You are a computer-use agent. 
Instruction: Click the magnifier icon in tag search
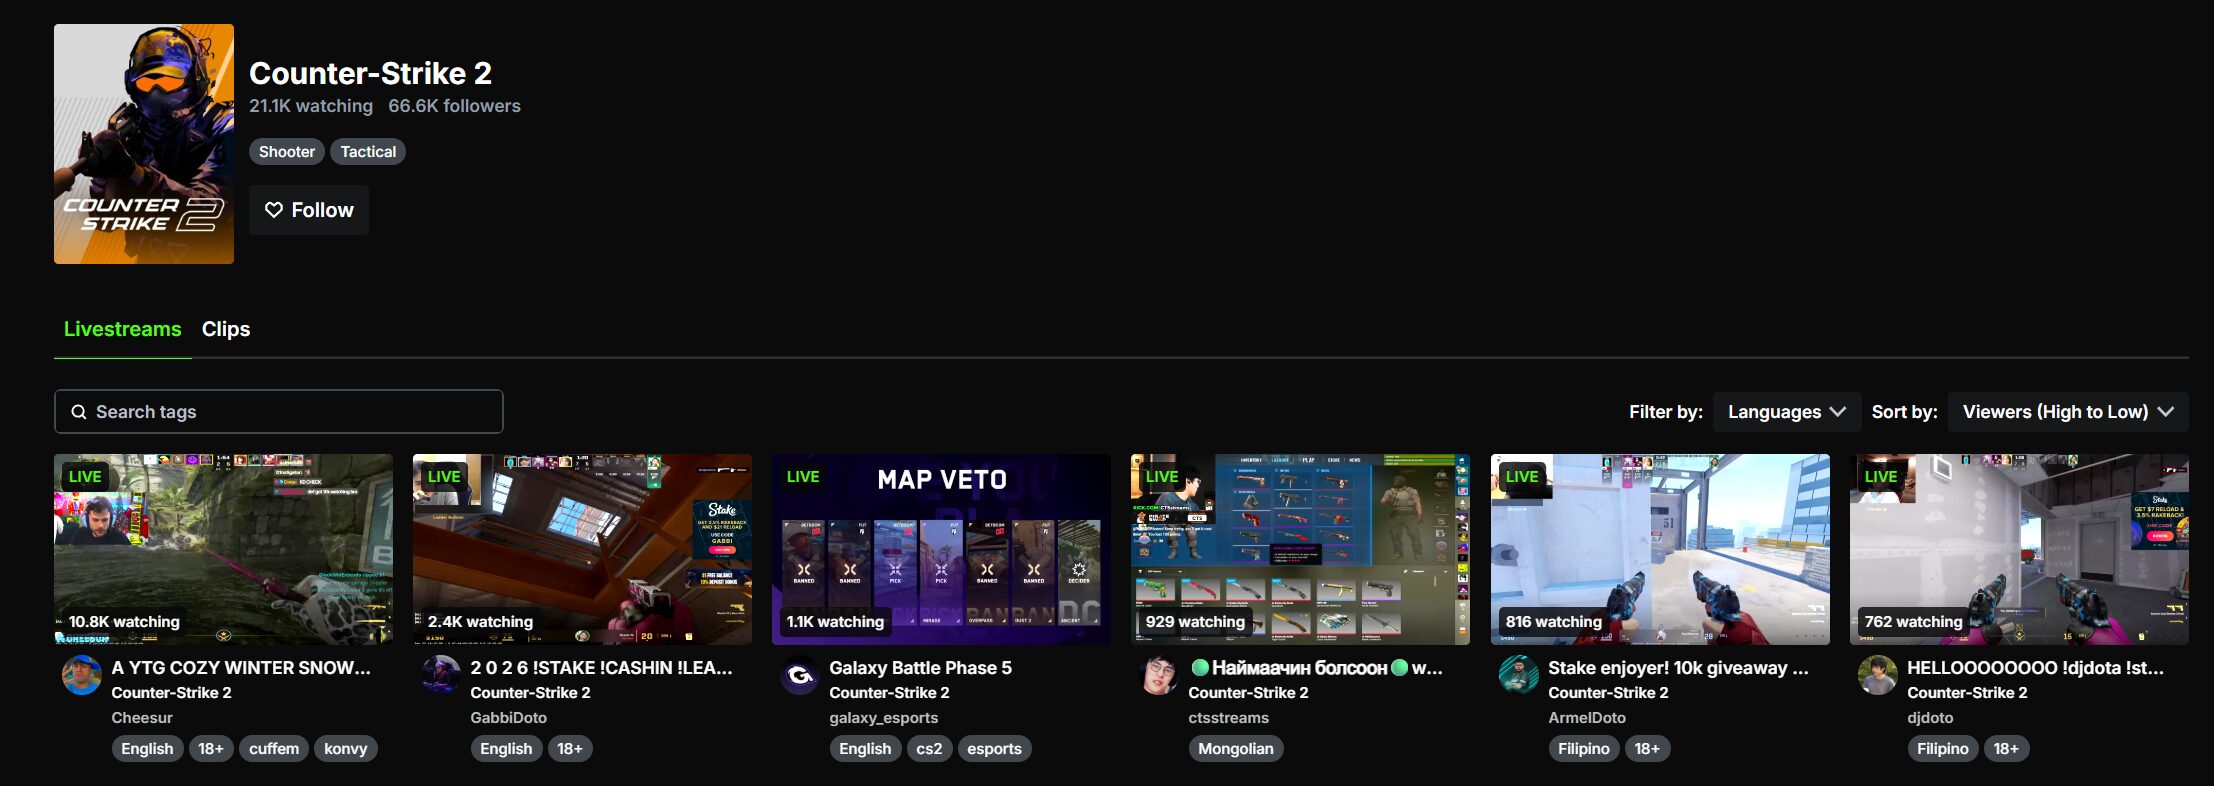point(79,412)
